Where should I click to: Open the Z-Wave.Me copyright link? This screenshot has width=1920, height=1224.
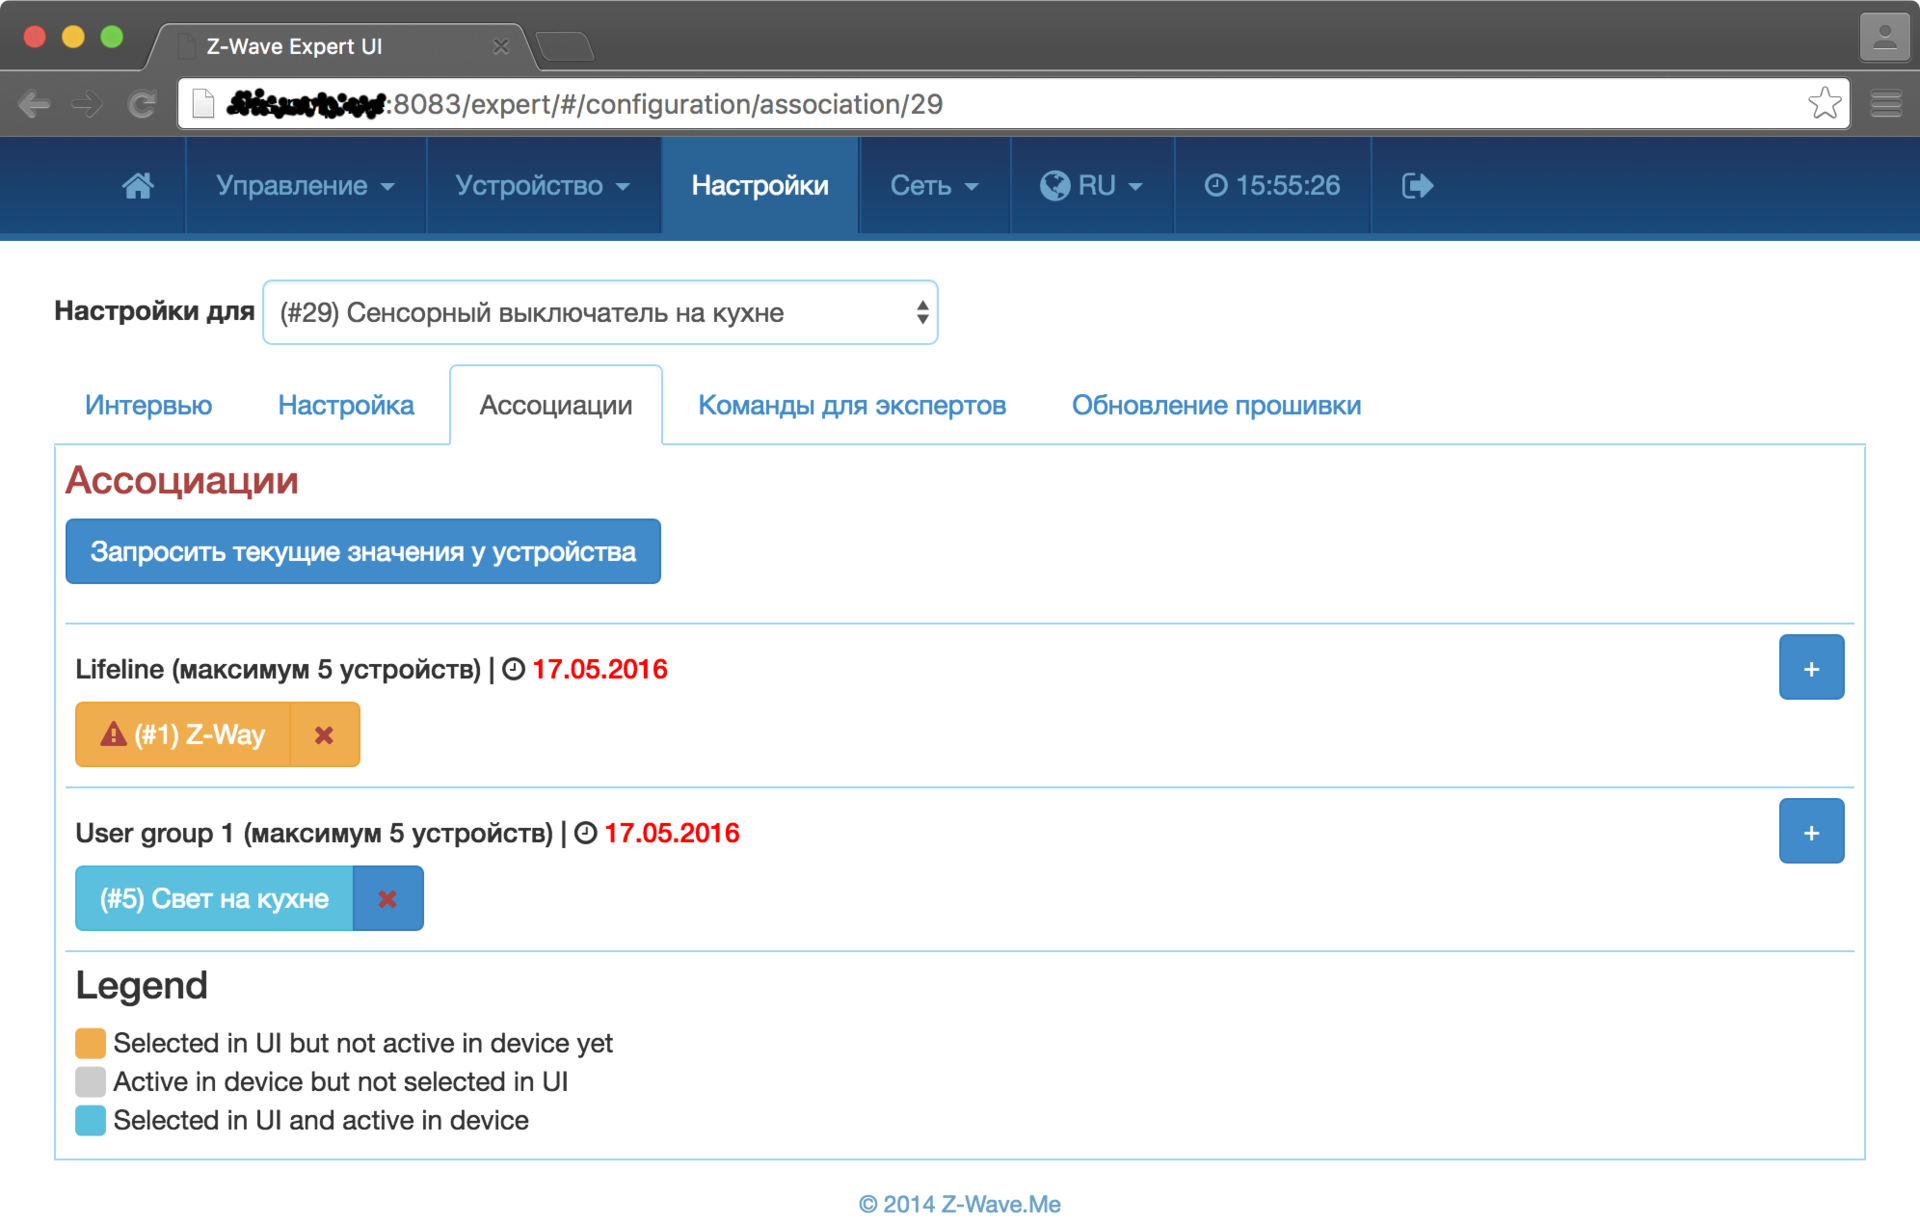coord(960,1204)
